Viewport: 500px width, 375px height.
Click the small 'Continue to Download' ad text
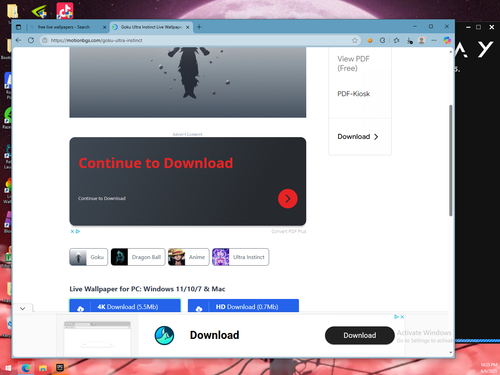coord(102,198)
